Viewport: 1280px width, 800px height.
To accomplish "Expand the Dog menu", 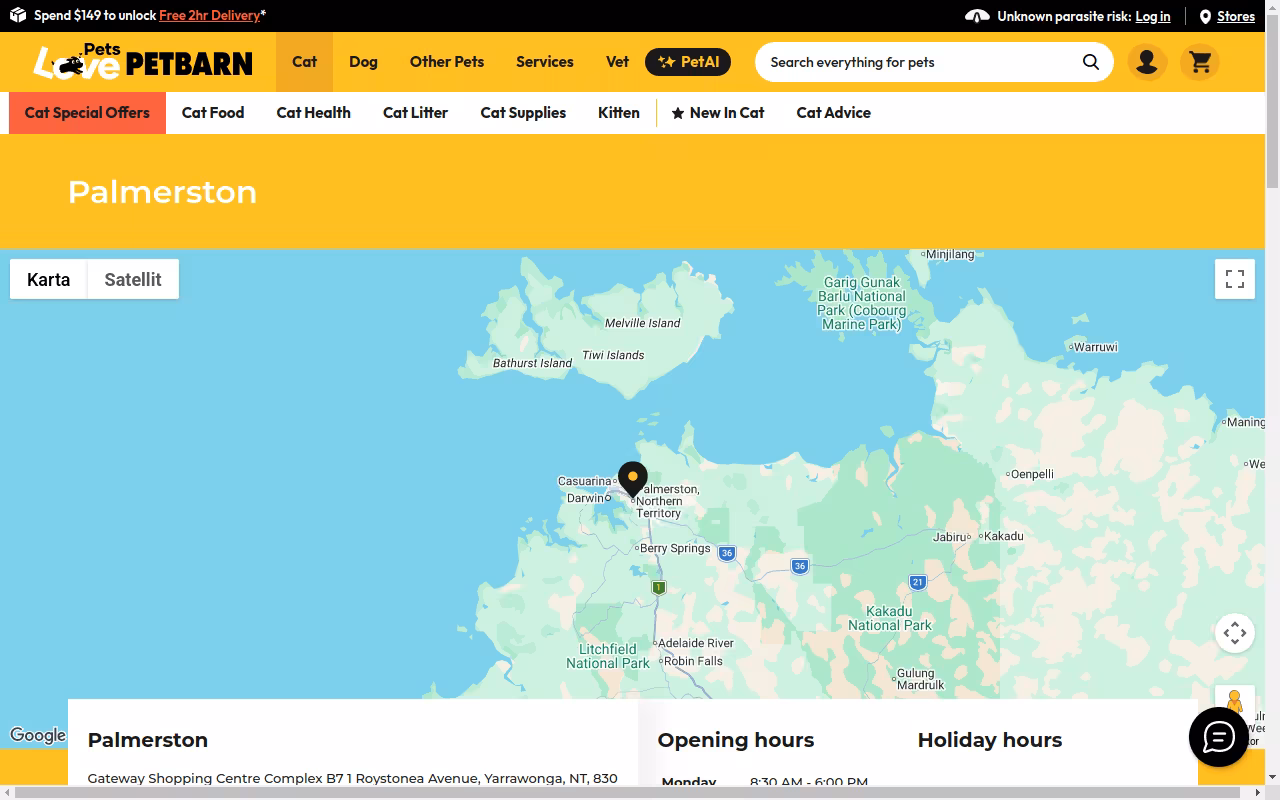I will pyautogui.click(x=363, y=62).
